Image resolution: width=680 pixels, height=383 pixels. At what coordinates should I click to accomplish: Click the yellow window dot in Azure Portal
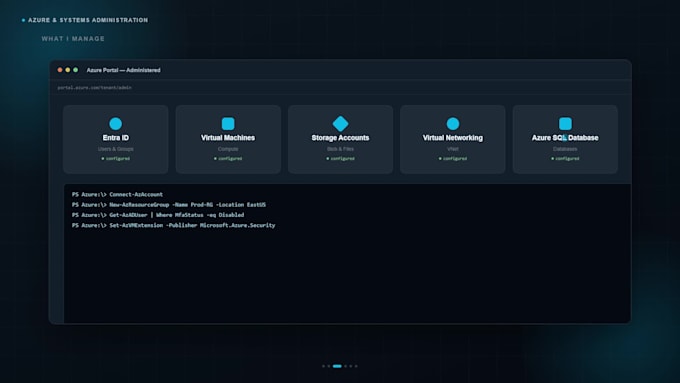(68, 70)
